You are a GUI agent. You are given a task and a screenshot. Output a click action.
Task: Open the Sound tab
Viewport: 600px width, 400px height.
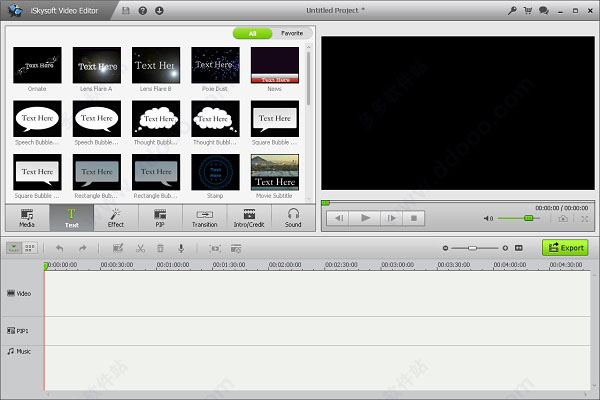pos(293,218)
